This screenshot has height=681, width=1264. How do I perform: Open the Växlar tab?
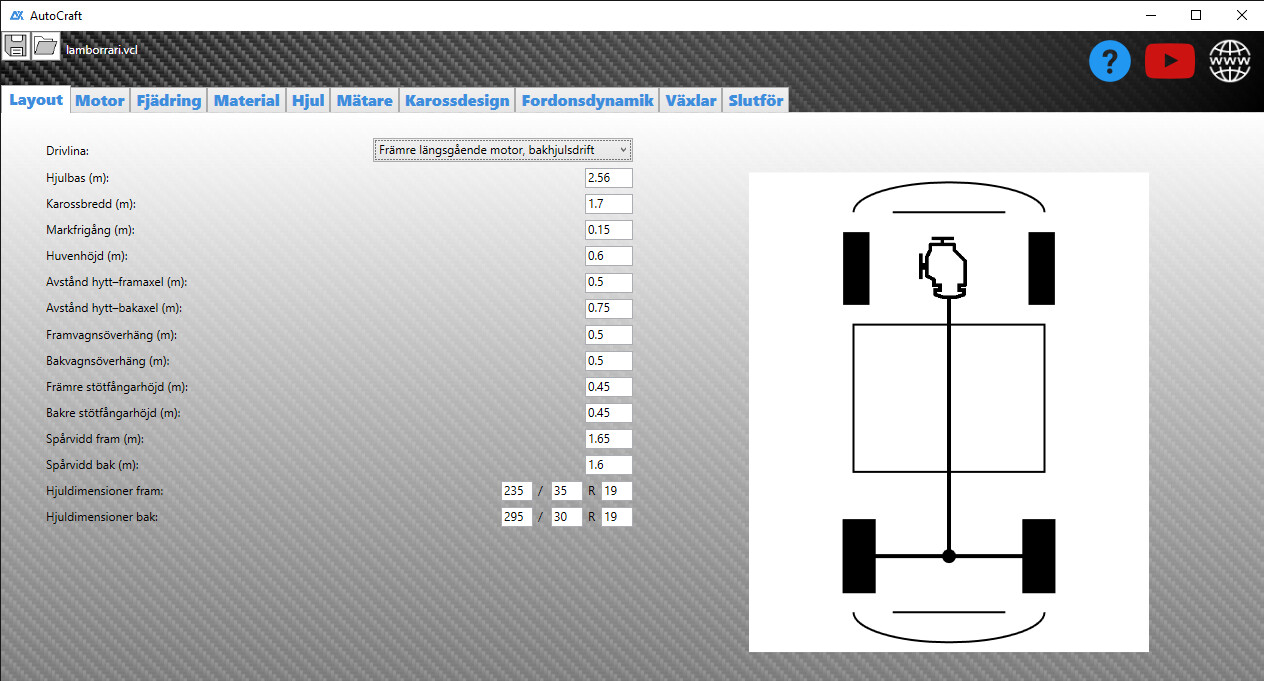[x=691, y=100]
